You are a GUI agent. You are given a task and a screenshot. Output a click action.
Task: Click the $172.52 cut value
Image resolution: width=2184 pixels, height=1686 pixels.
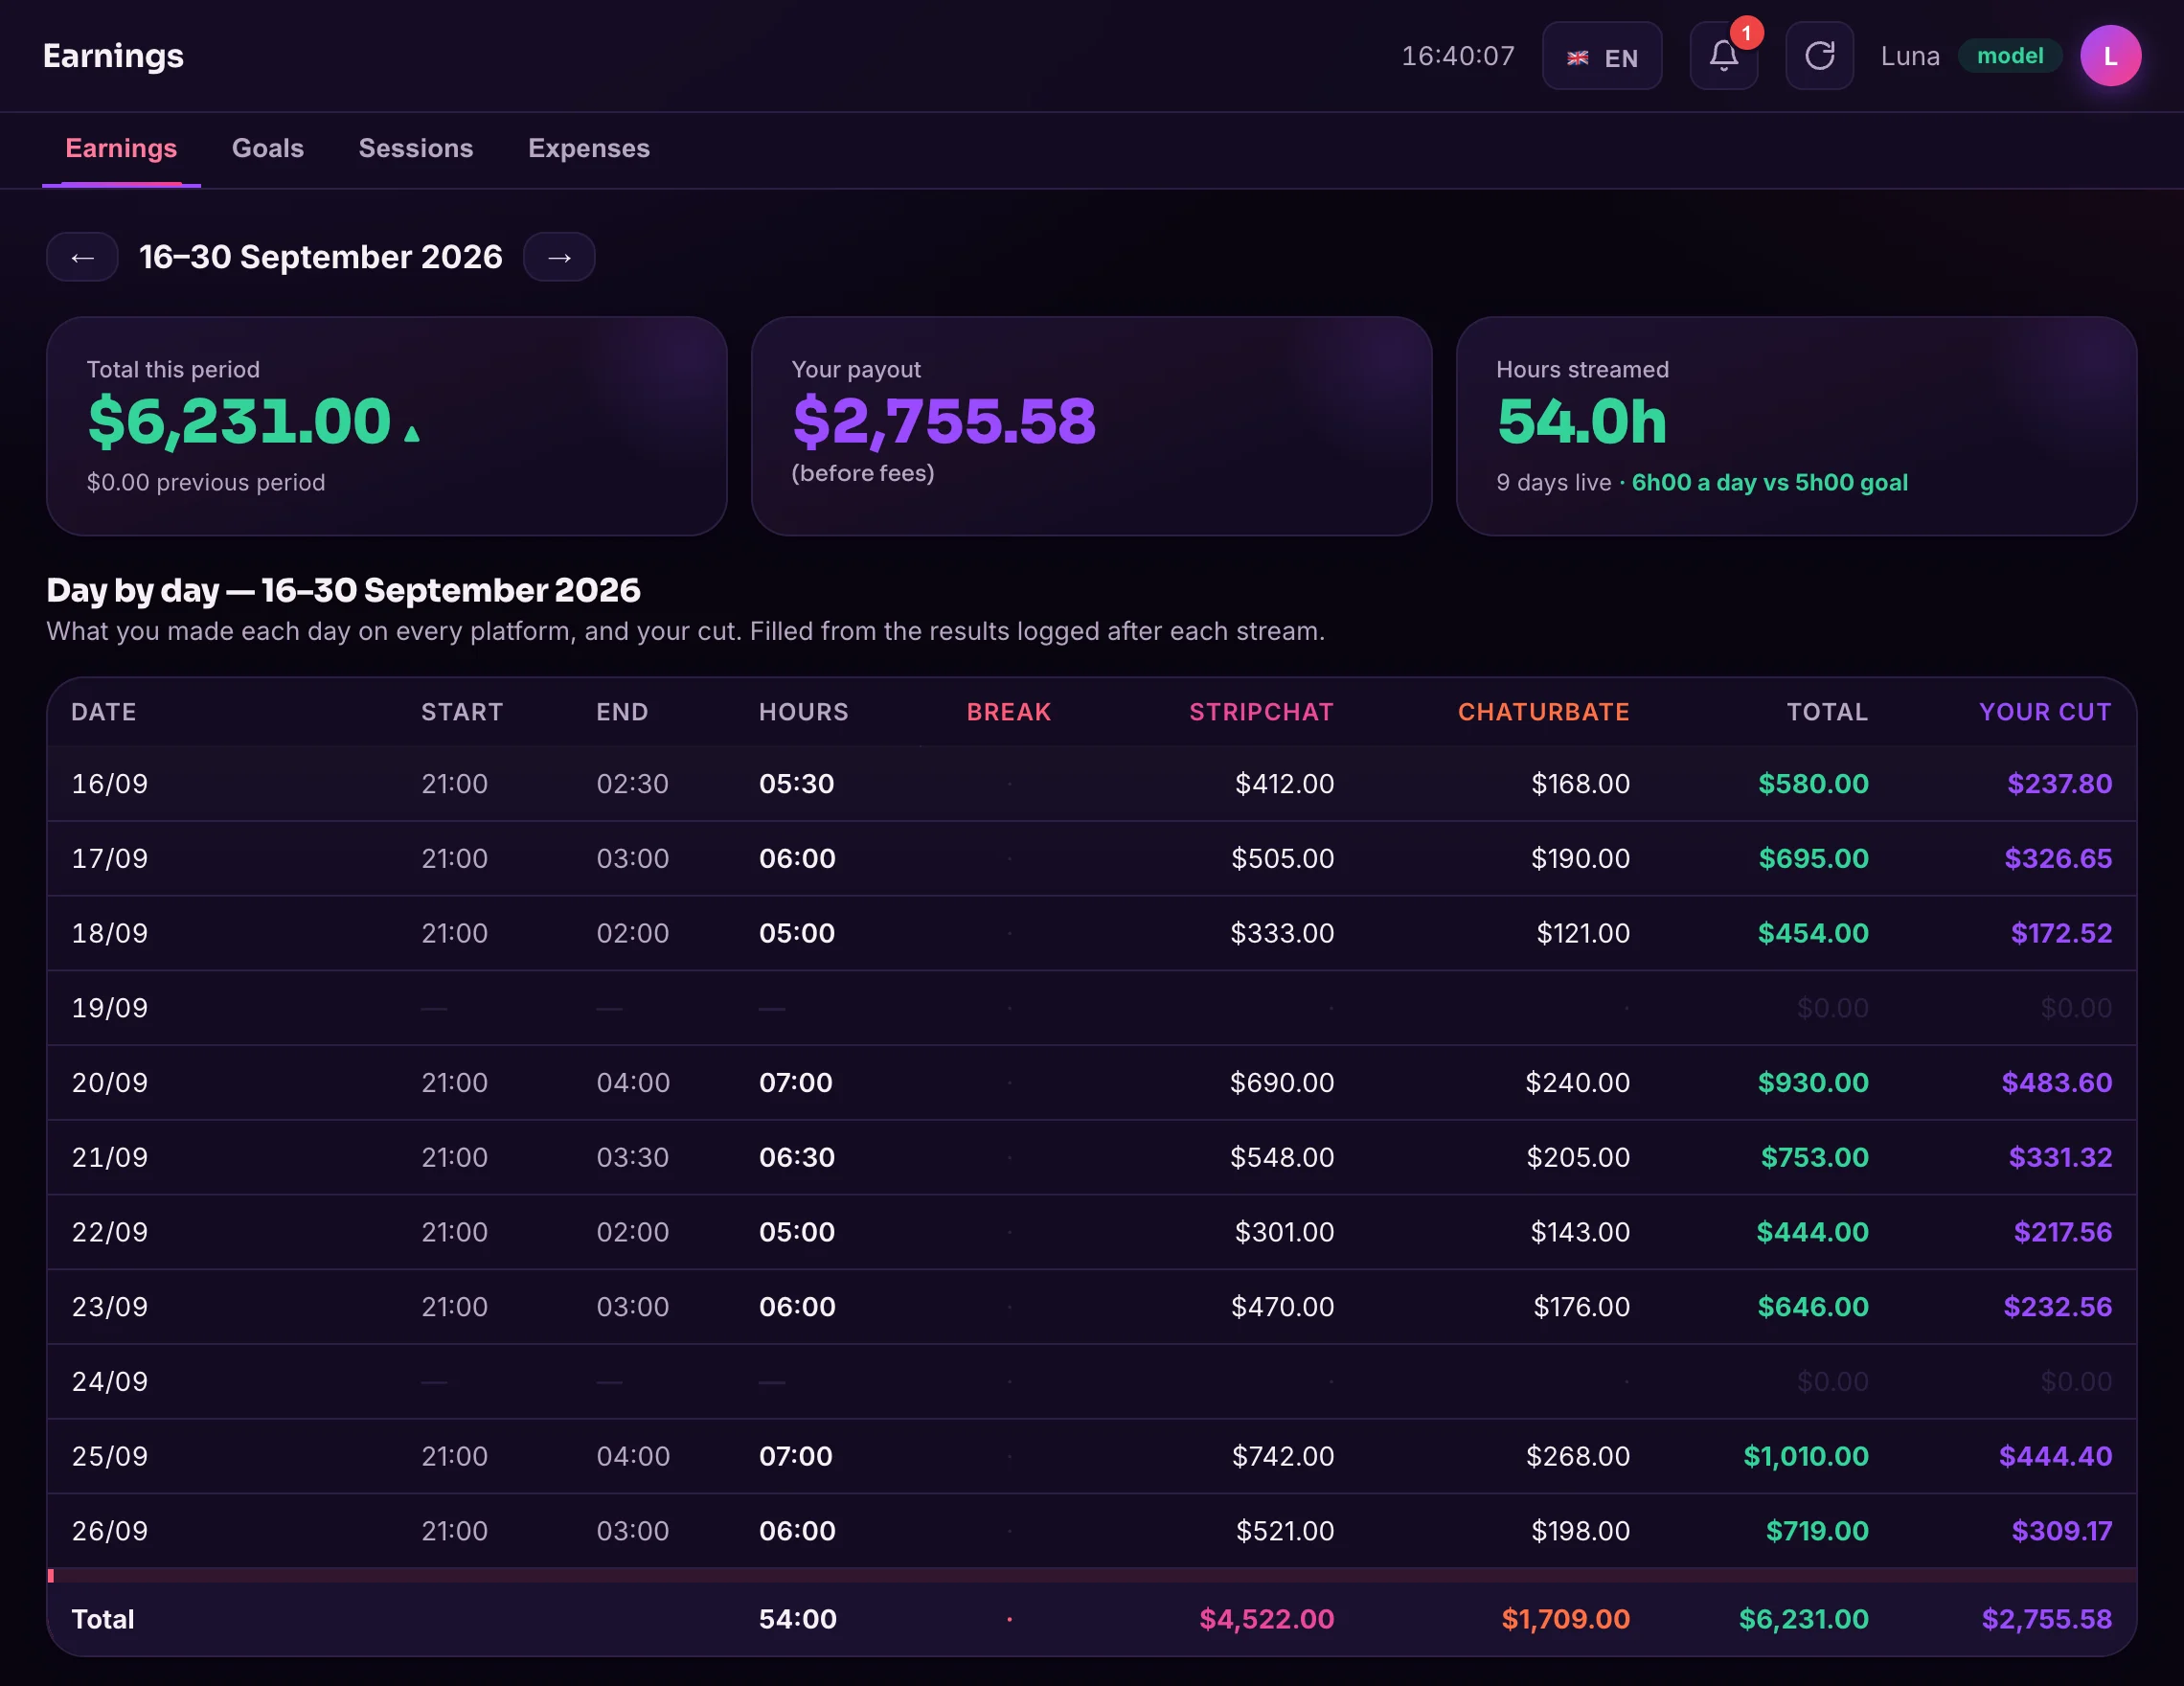(x=2061, y=933)
